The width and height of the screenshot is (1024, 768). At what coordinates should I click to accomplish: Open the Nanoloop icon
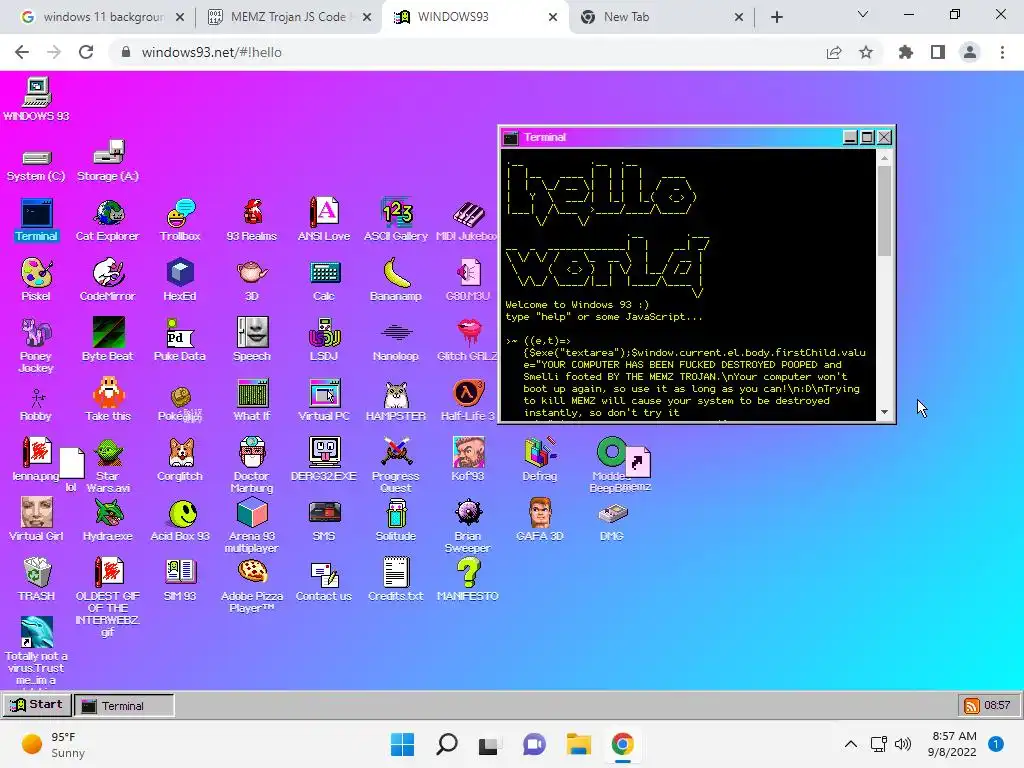(396, 340)
